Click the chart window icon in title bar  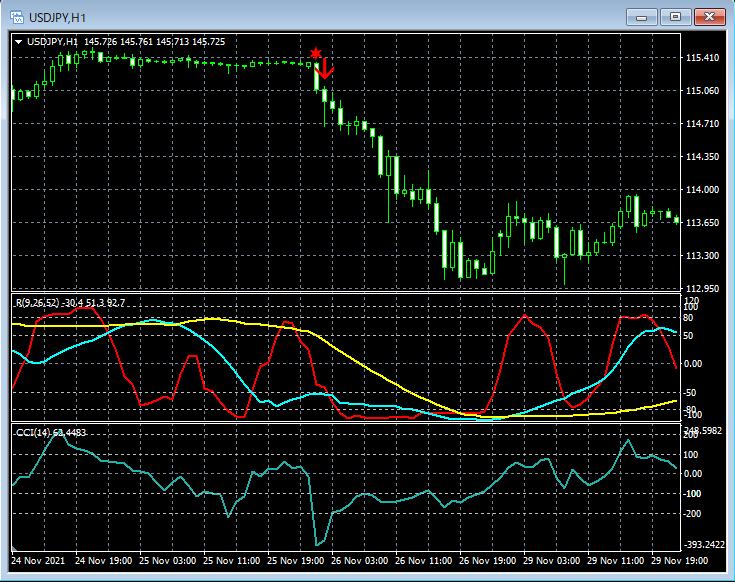tap(15, 16)
